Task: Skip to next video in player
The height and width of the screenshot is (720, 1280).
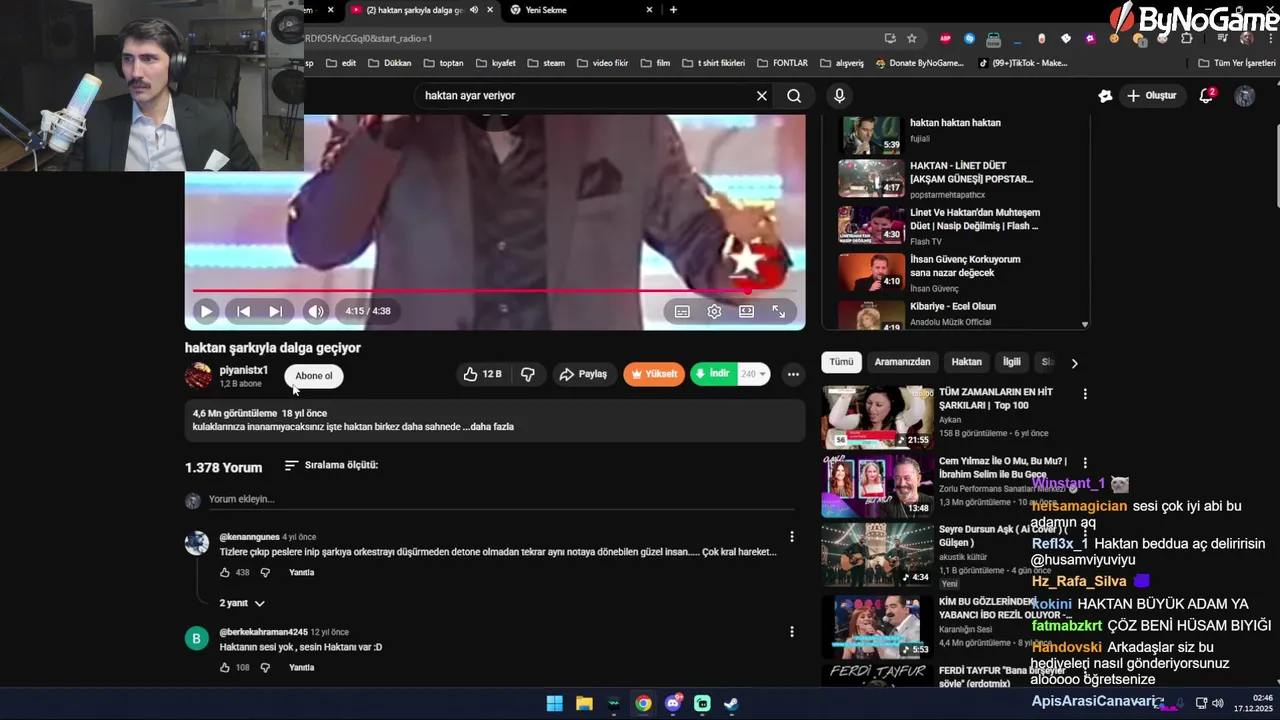Action: [x=275, y=311]
